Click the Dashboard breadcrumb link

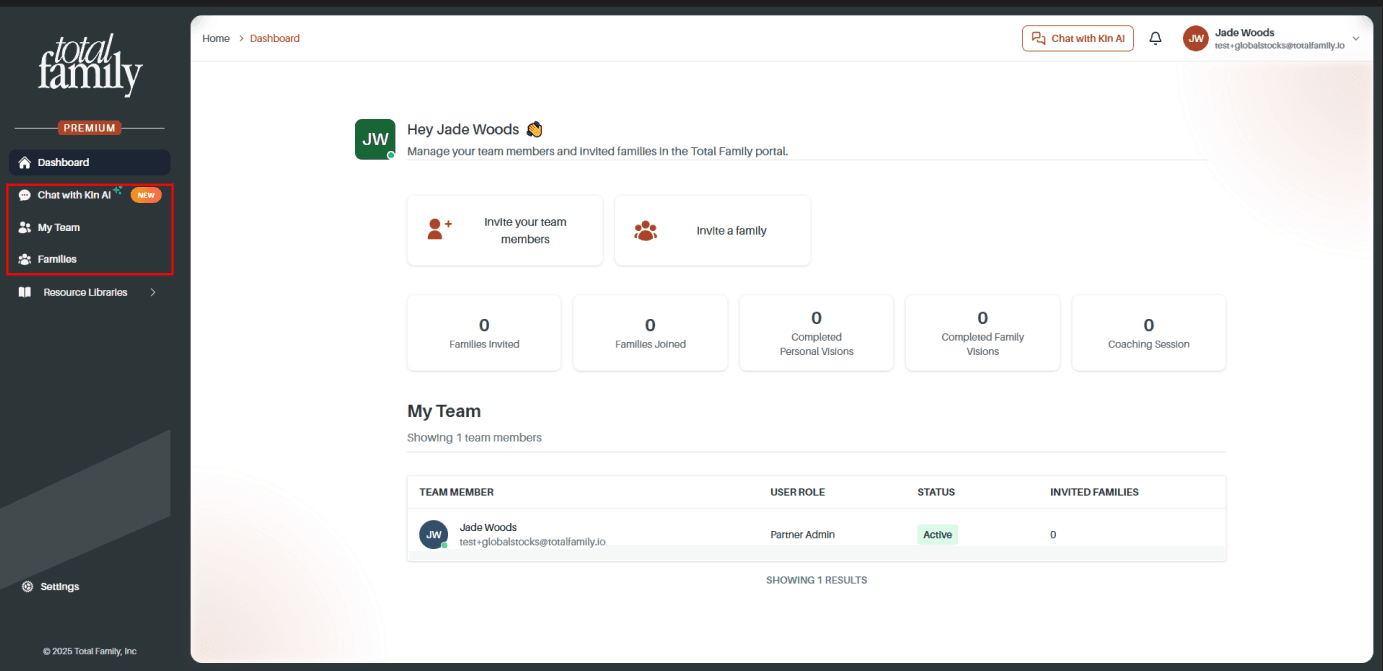click(275, 38)
